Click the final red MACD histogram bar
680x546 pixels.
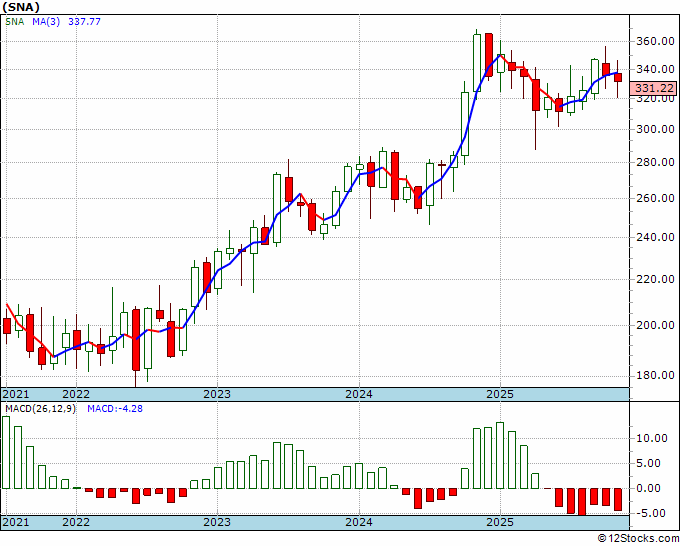tap(618, 500)
